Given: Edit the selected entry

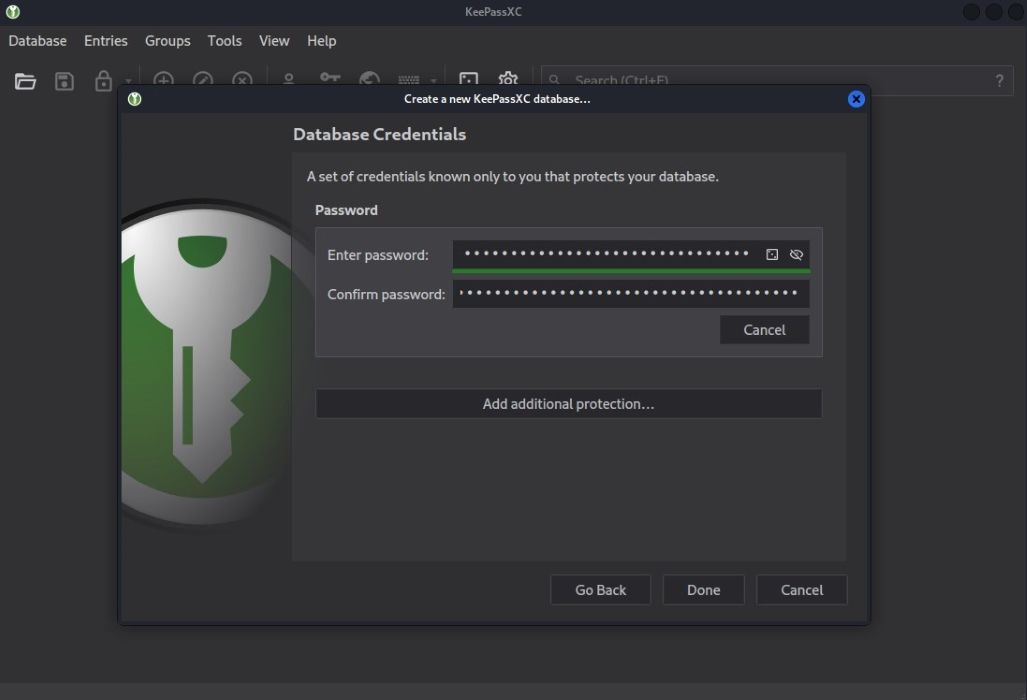Looking at the screenshot, I should (x=202, y=81).
